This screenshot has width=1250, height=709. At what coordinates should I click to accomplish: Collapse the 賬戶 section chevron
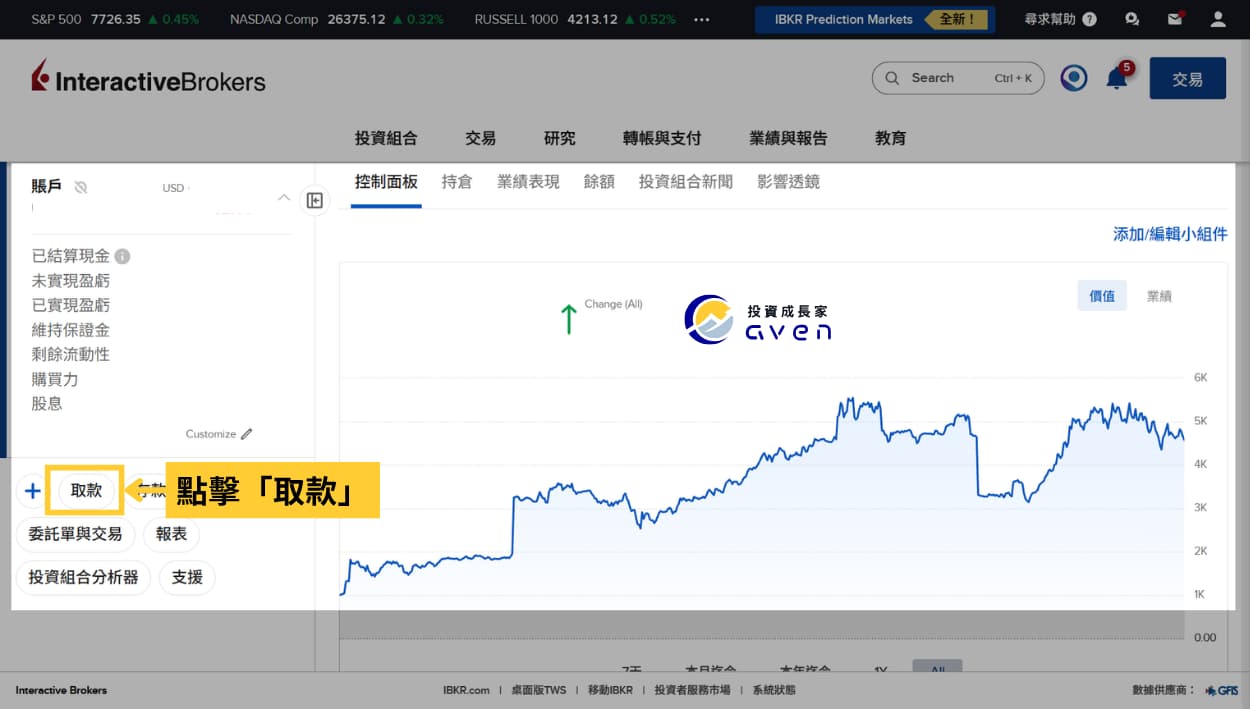283,198
